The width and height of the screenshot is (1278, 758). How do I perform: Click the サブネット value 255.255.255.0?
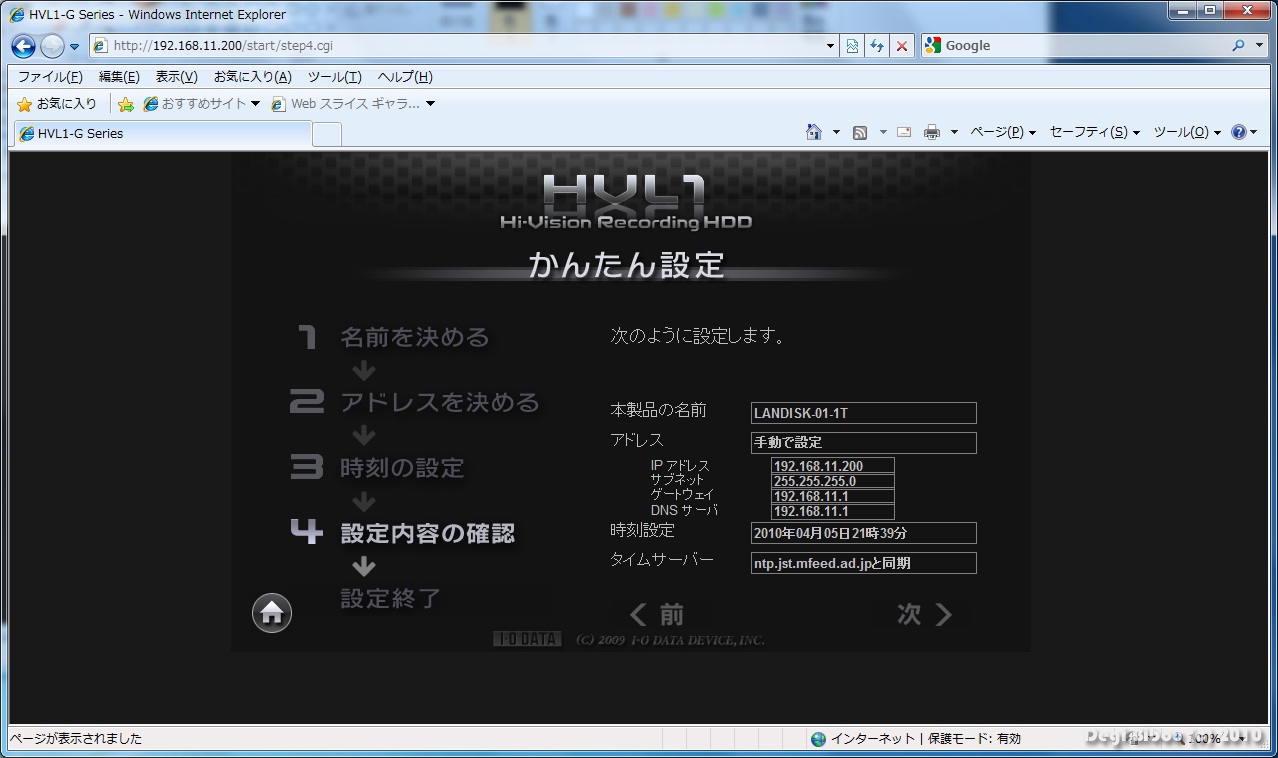(833, 481)
